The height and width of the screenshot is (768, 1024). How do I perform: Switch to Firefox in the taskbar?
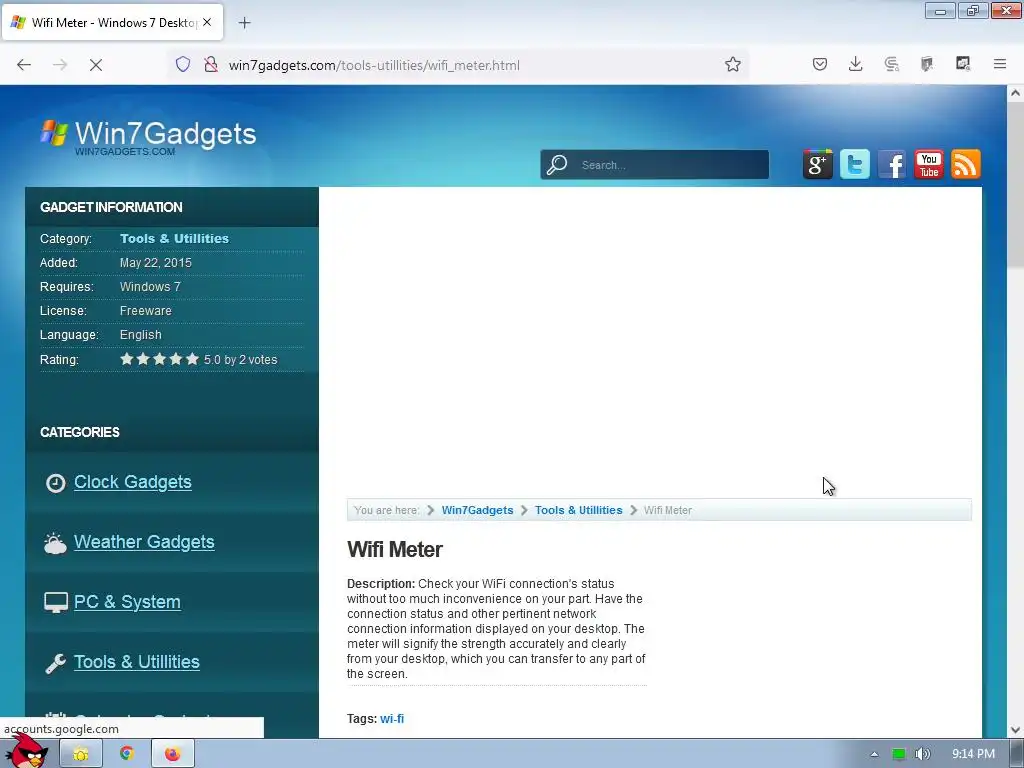tap(172, 754)
